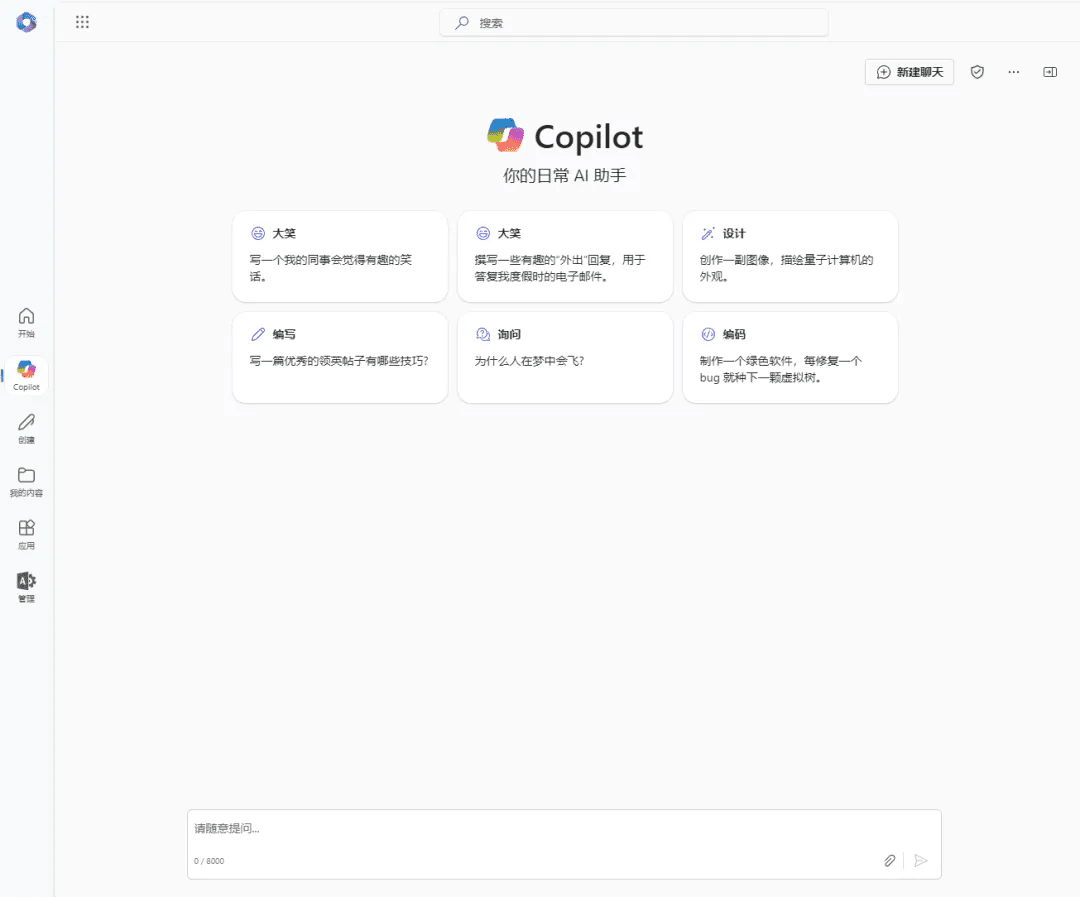Select the Copilot sidebar icon

27,375
